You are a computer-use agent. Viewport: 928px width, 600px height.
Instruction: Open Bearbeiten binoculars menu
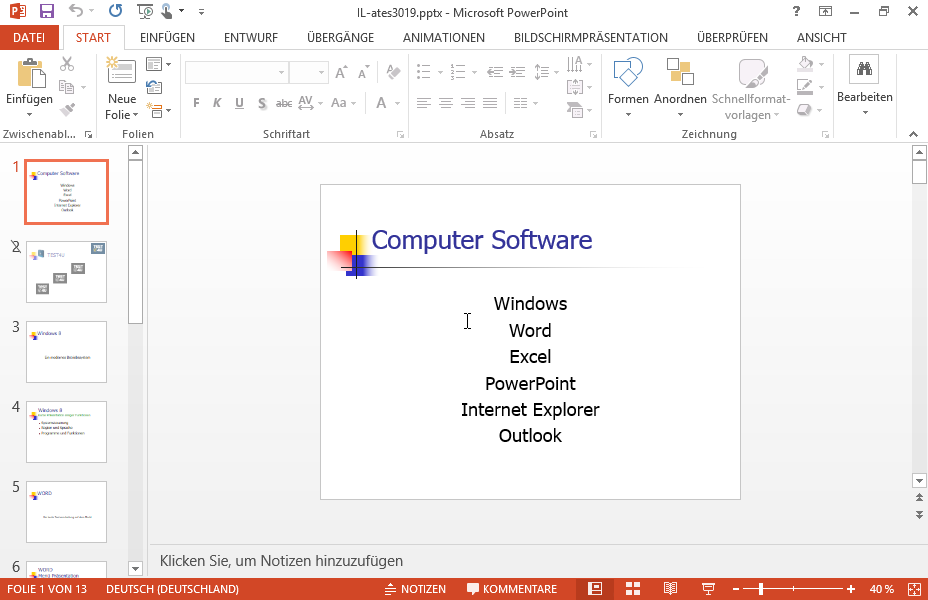865,85
